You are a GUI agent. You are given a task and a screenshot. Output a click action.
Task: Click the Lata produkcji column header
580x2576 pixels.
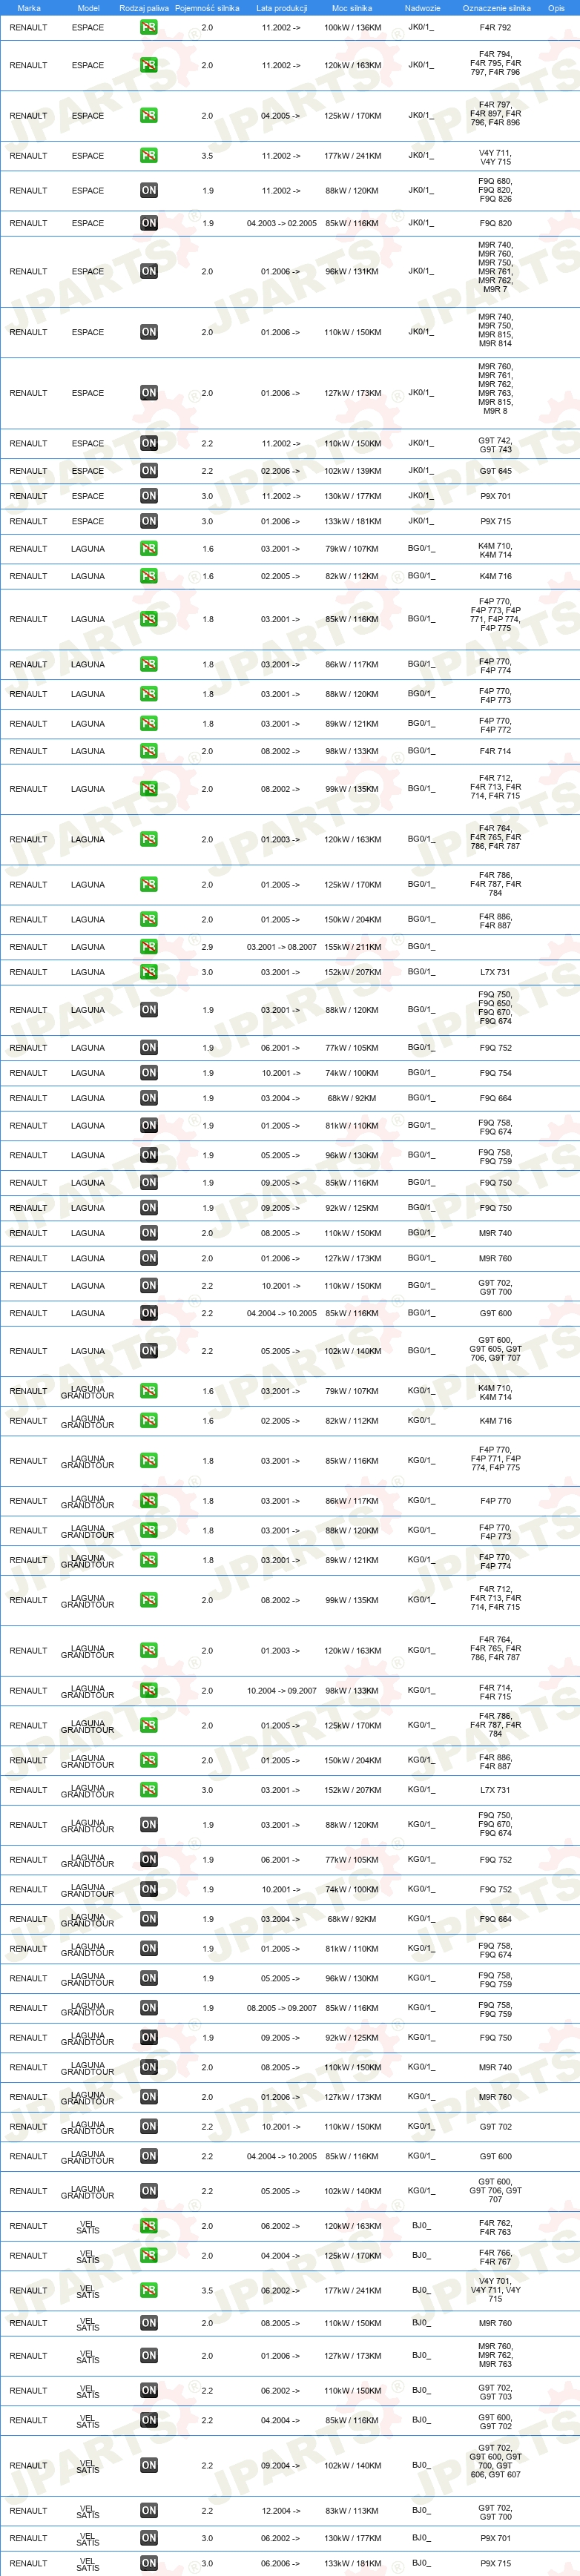click(x=282, y=8)
